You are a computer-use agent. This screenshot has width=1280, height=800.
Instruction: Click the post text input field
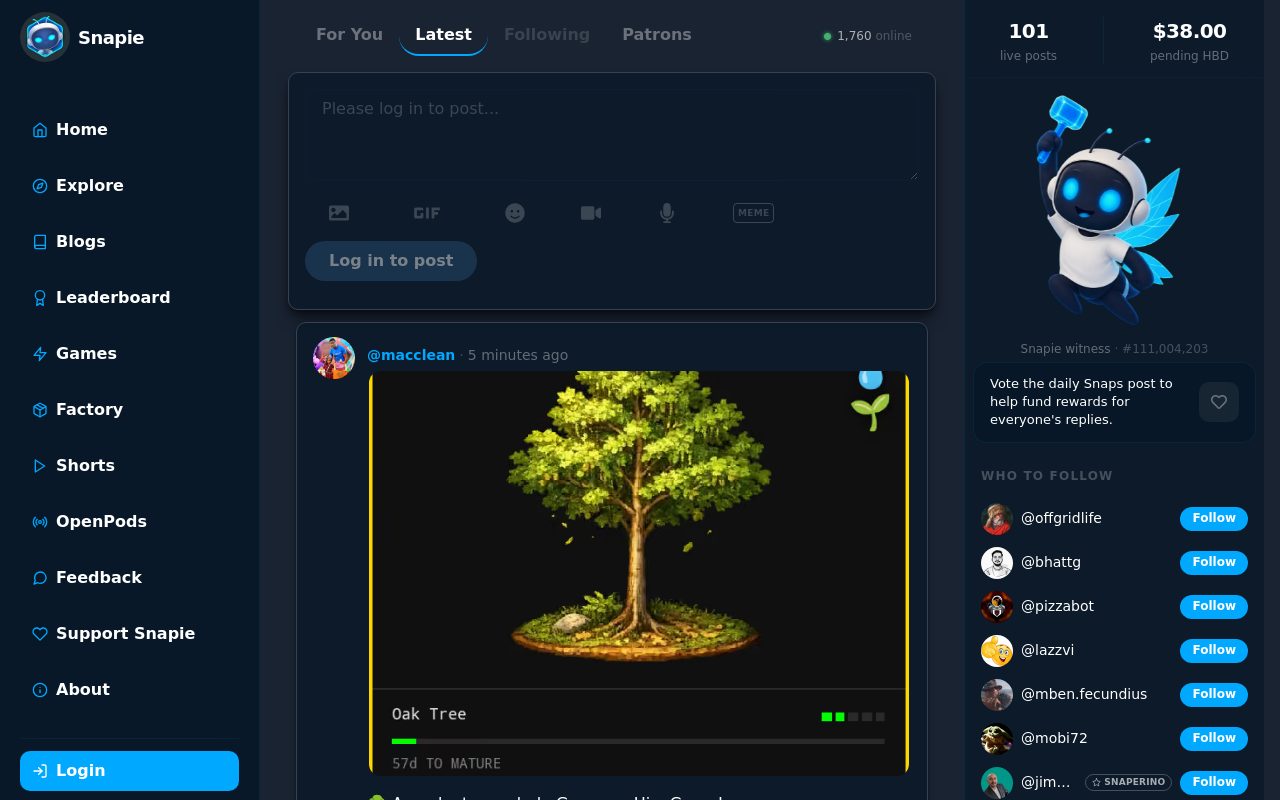612,135
